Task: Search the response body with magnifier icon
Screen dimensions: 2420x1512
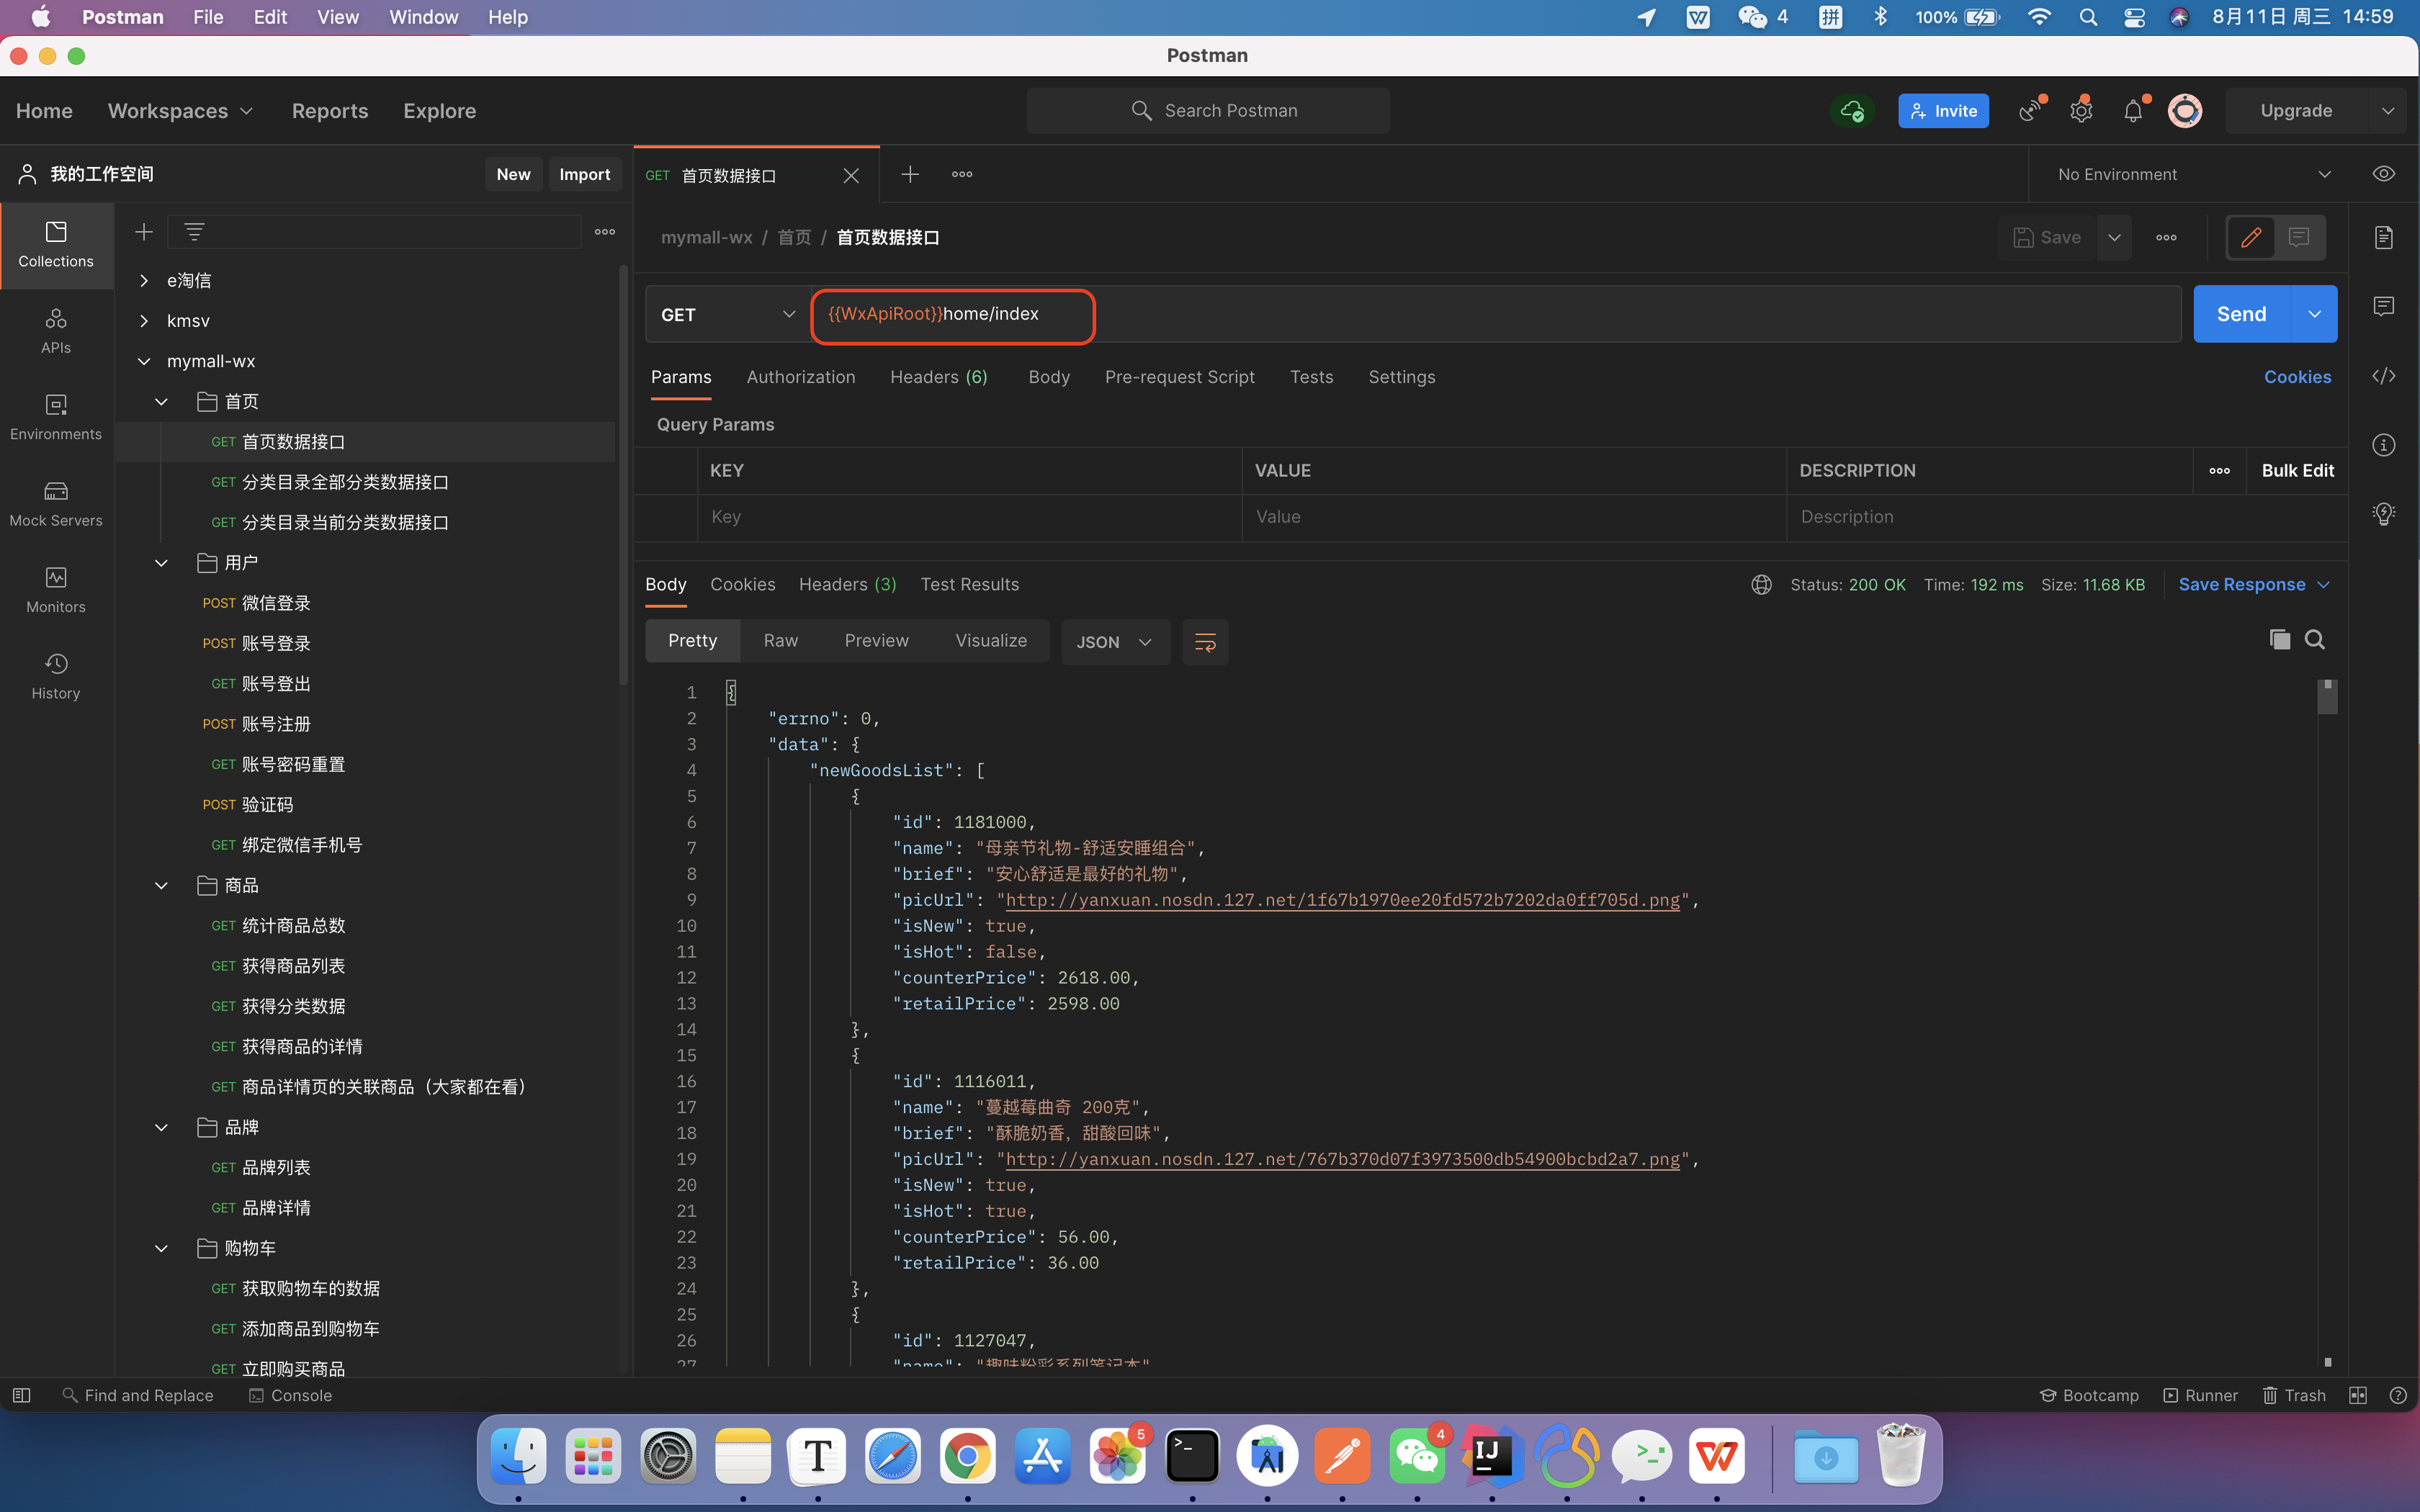Action: click(2315, 640)
